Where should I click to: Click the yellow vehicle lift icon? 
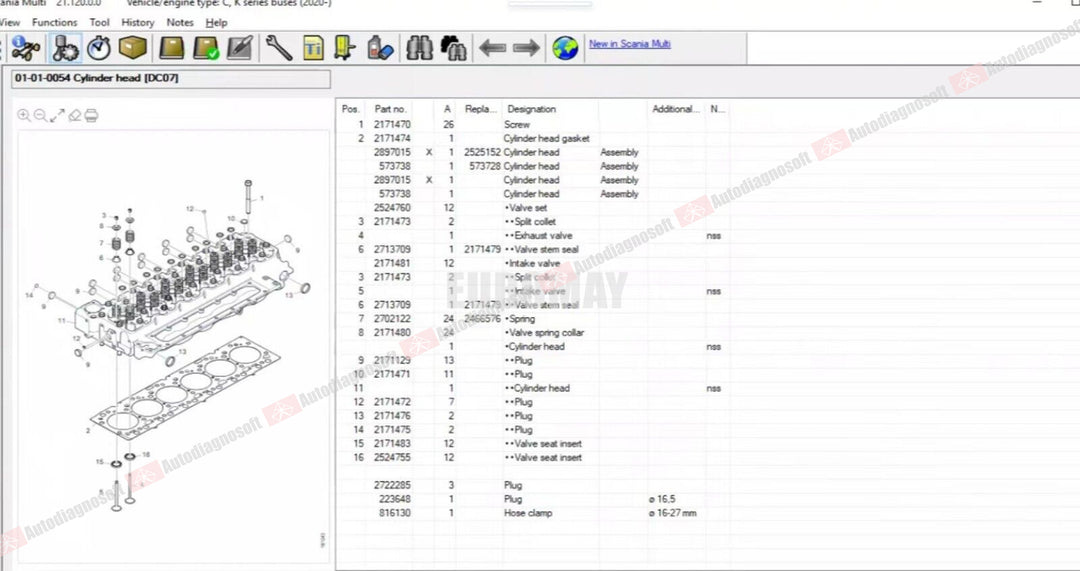344,48
